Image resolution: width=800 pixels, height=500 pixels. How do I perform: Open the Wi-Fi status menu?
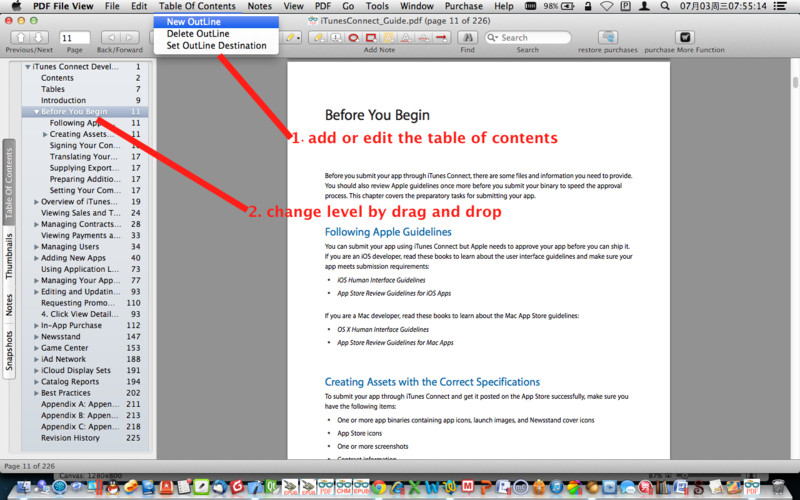coord(607,6)
